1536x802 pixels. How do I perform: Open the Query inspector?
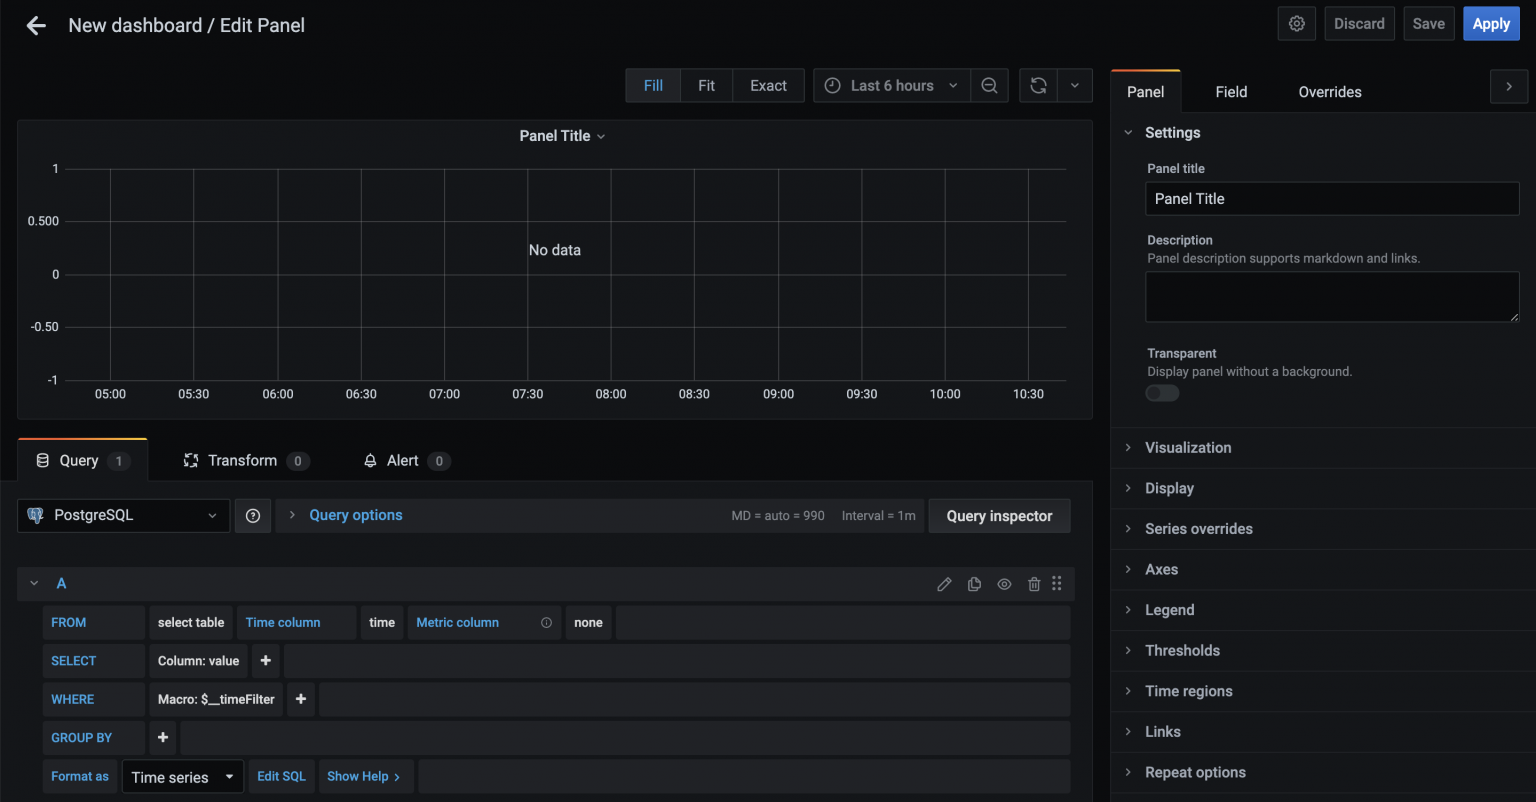999,516
